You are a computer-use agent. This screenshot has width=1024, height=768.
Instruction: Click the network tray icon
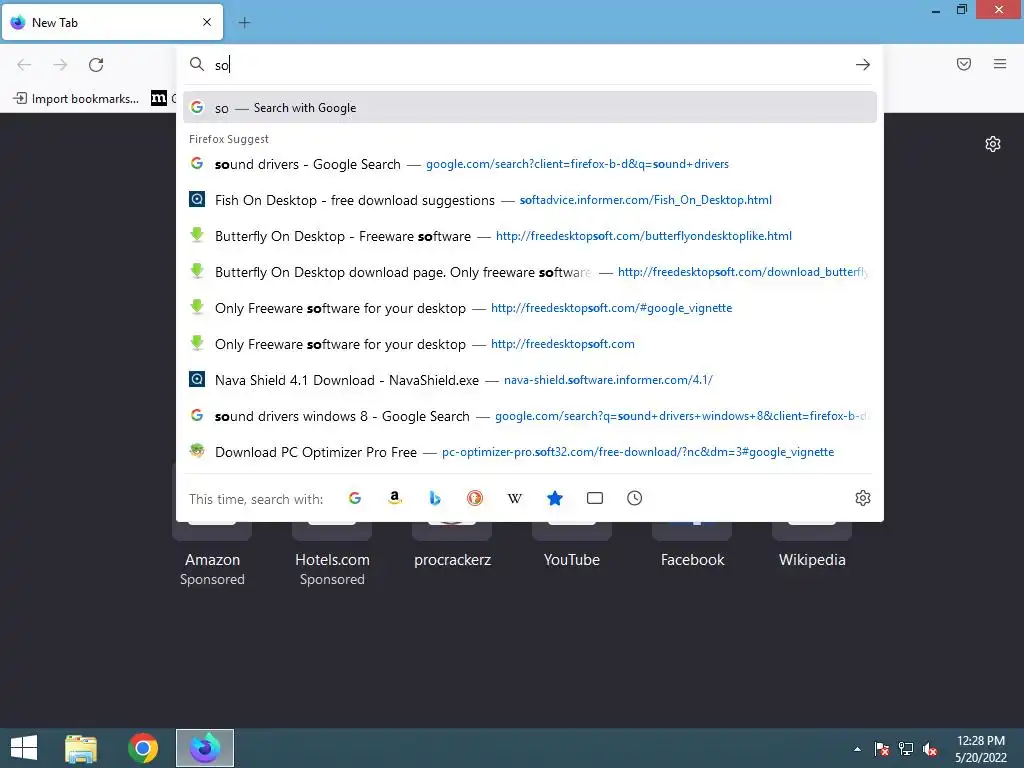(906, 749)
